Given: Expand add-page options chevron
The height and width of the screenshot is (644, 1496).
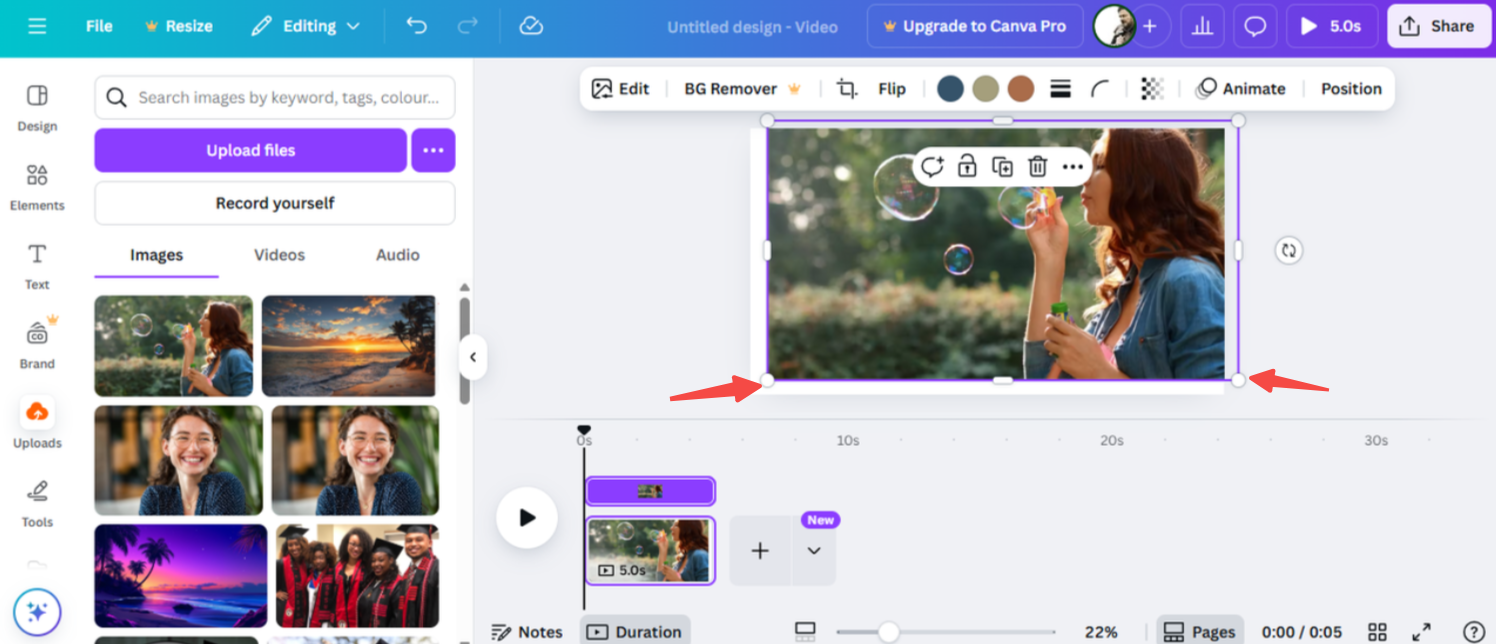Looking at the screenshot, I should 814,550.
